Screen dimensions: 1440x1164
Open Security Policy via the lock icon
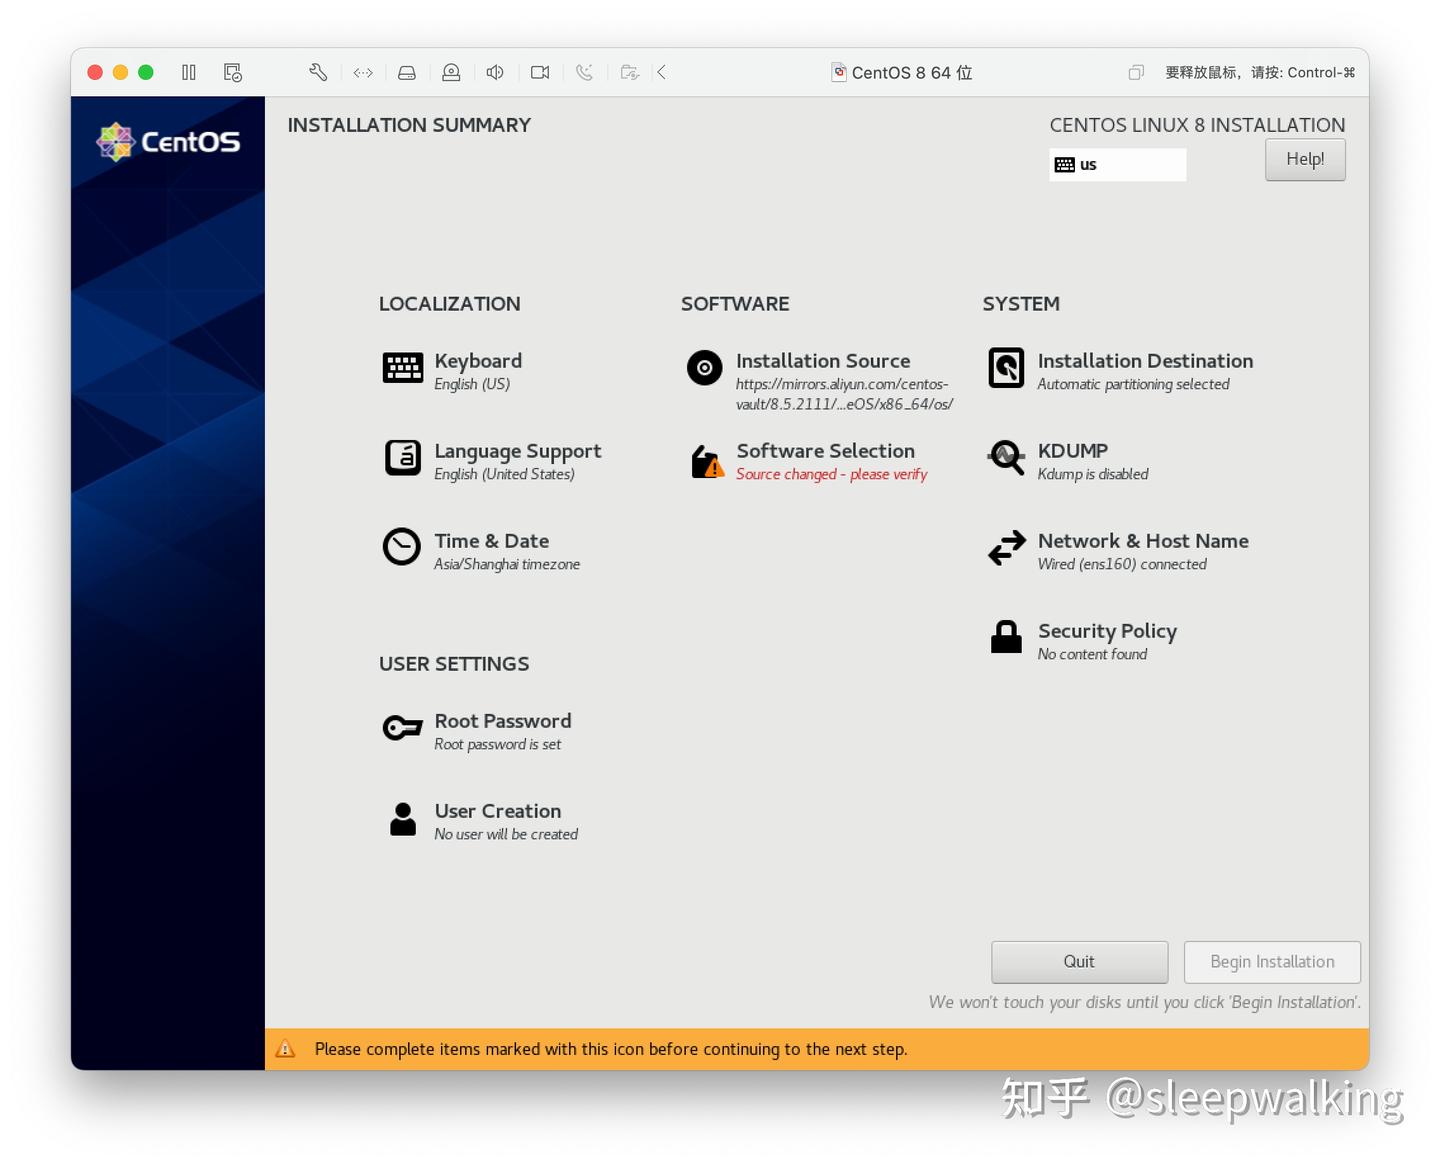1006,637
